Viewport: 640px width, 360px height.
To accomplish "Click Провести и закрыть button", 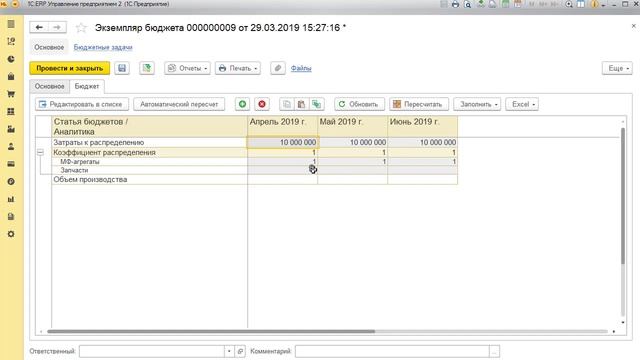I will tap(69, 68).
